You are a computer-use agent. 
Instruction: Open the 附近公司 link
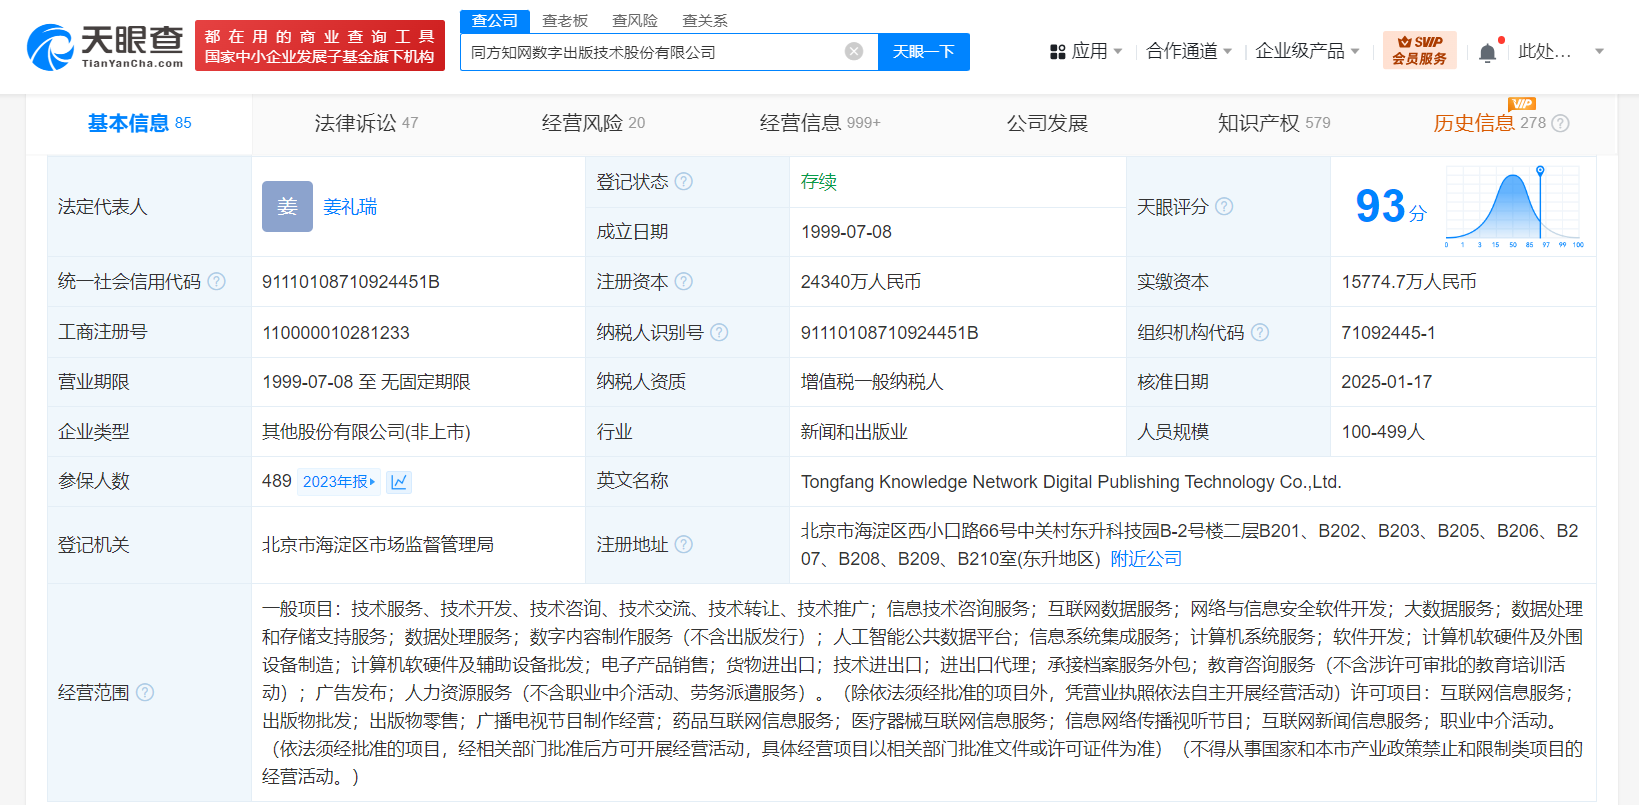tap(1146, 559)
